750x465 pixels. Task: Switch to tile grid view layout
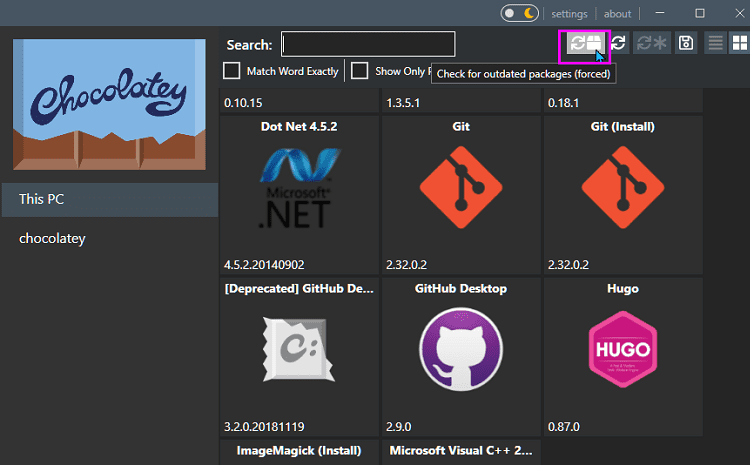pyautogui.click(x=739, y=43)
